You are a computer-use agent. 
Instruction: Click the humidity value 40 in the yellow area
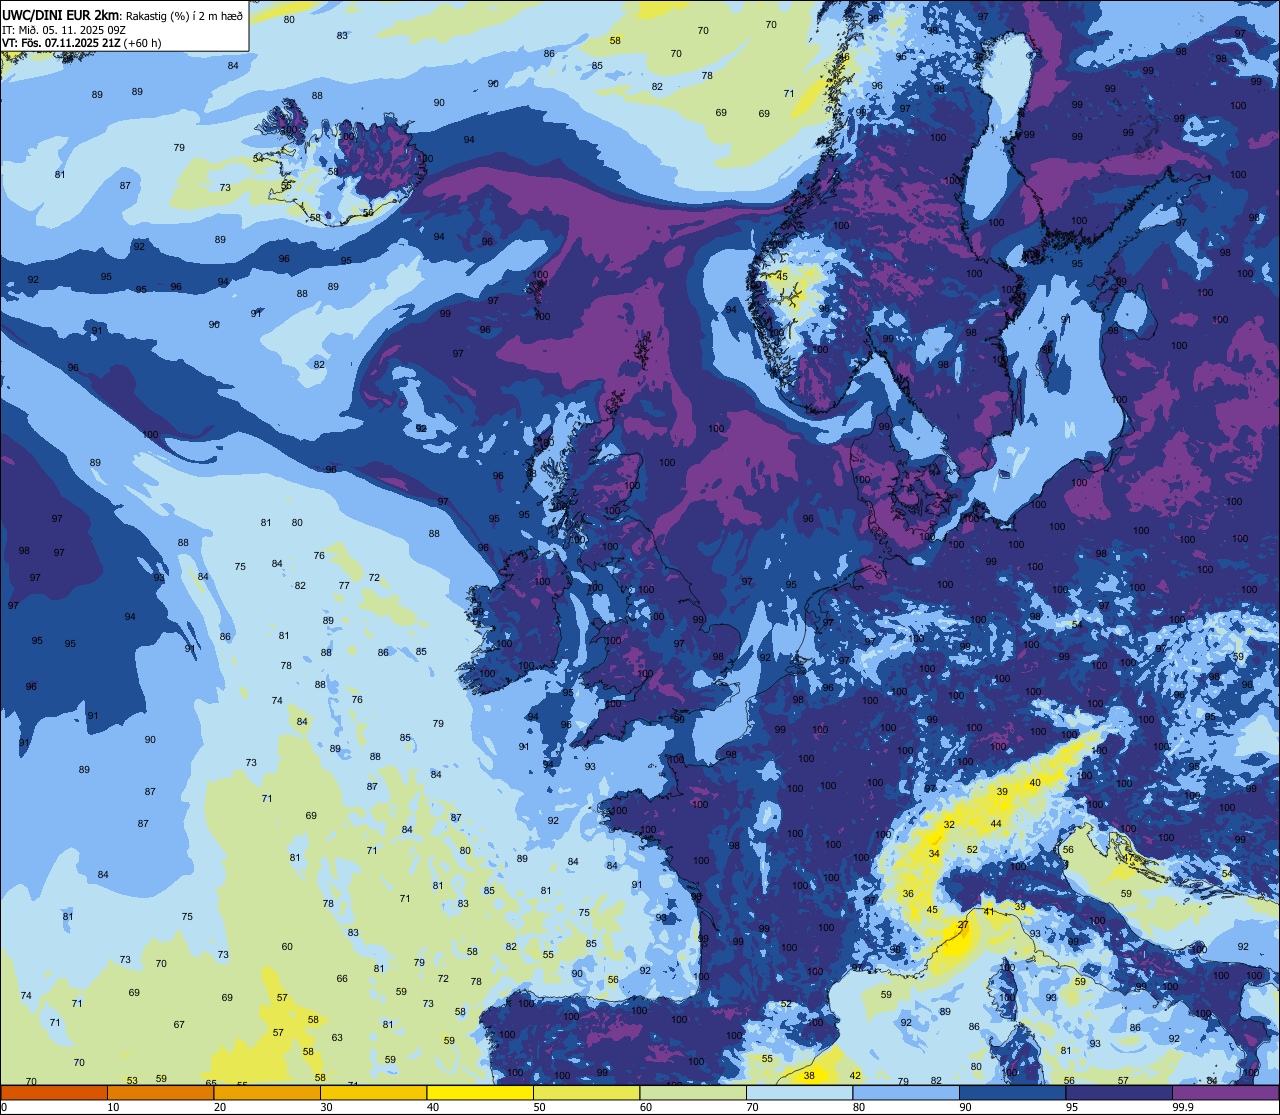point(1035,783)
